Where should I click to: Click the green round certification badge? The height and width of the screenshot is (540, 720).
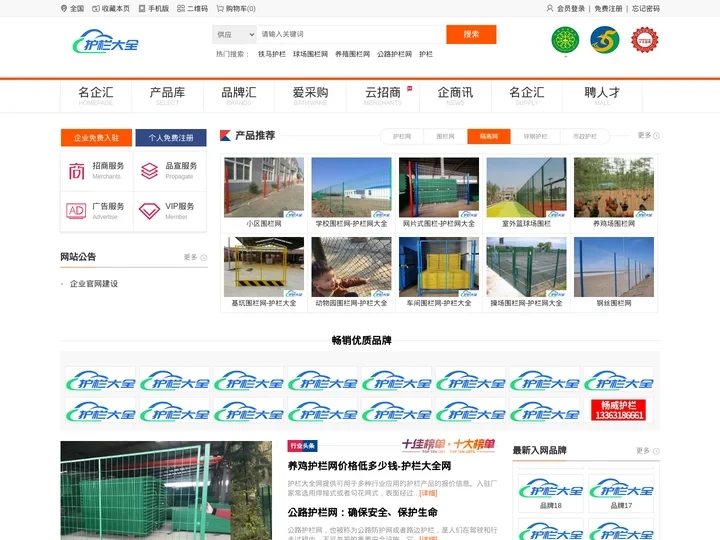[x=565, y=40]
